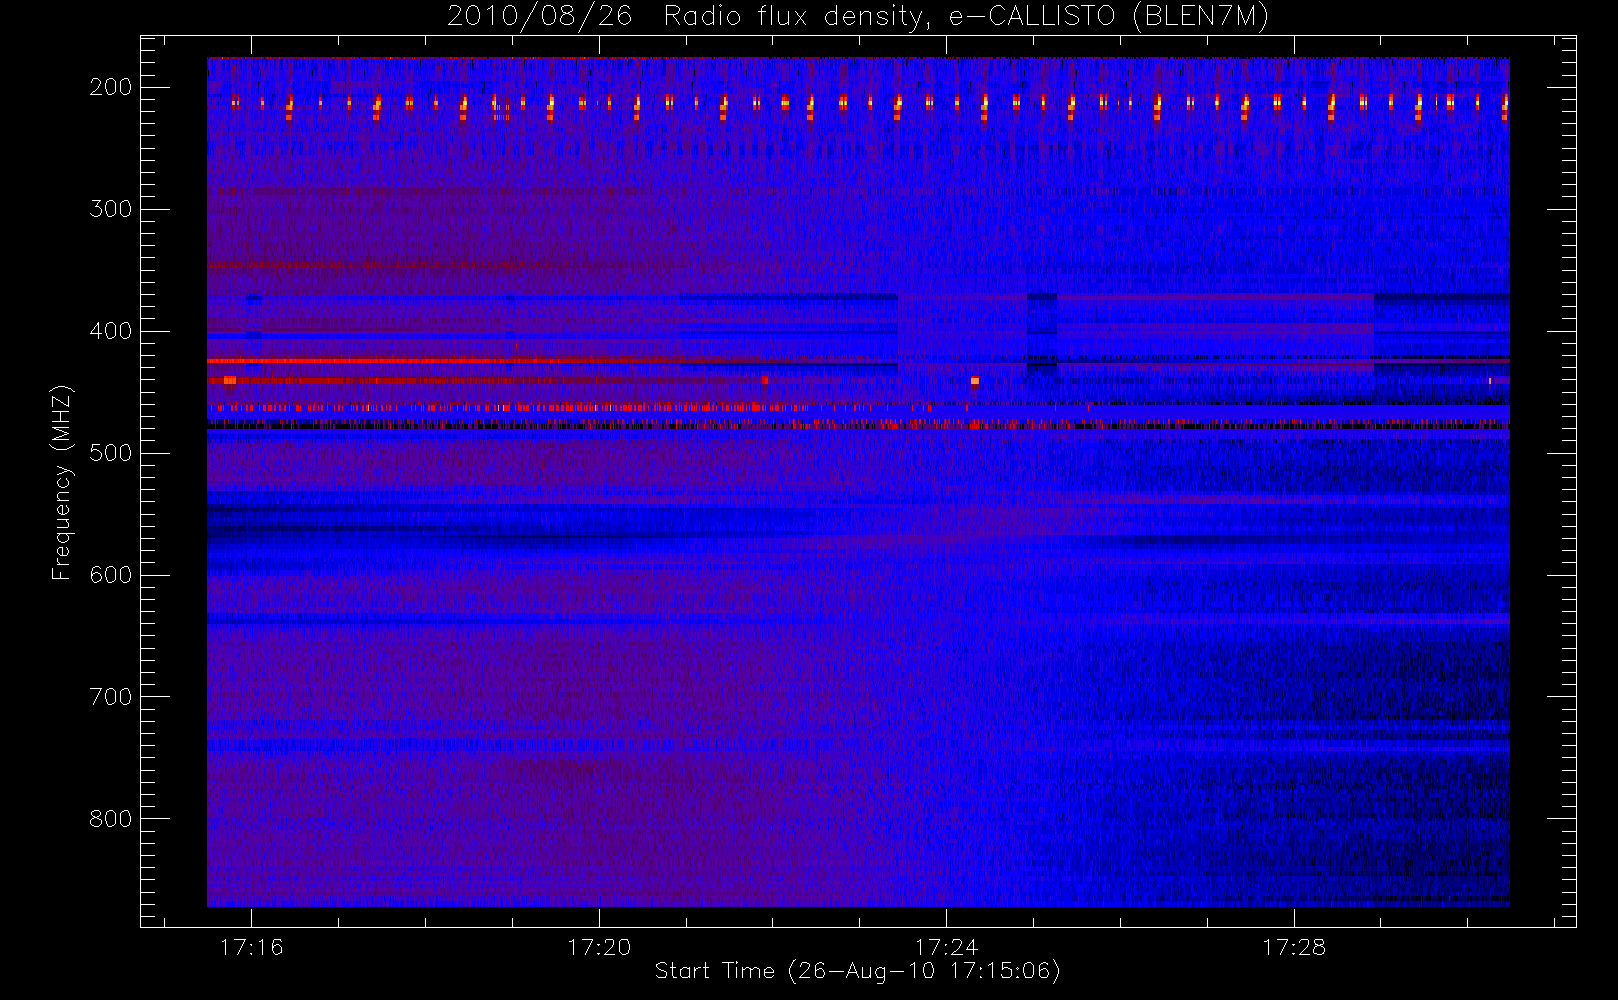The width and height of the screenshot is (1618, 1000).
Task: Click the 17:16 time tick label
Action: (x=252, y=947)
